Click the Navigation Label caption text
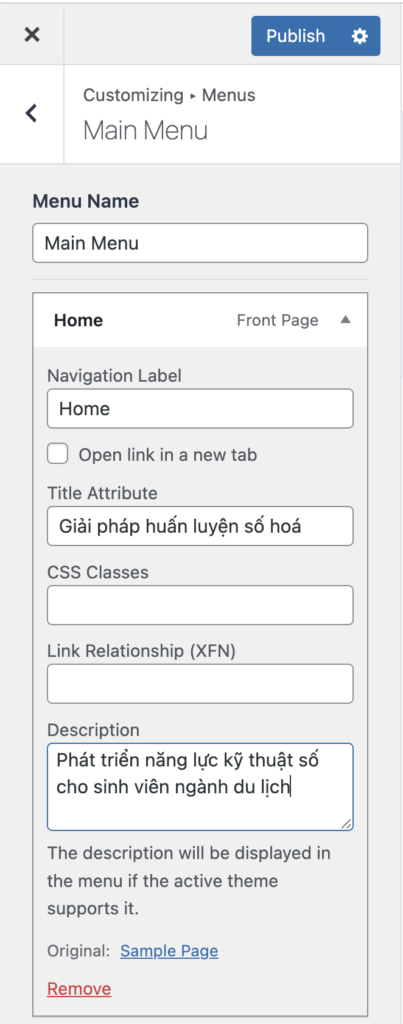Viewport: 403px width, 1024px height. (x=114, y=376)
